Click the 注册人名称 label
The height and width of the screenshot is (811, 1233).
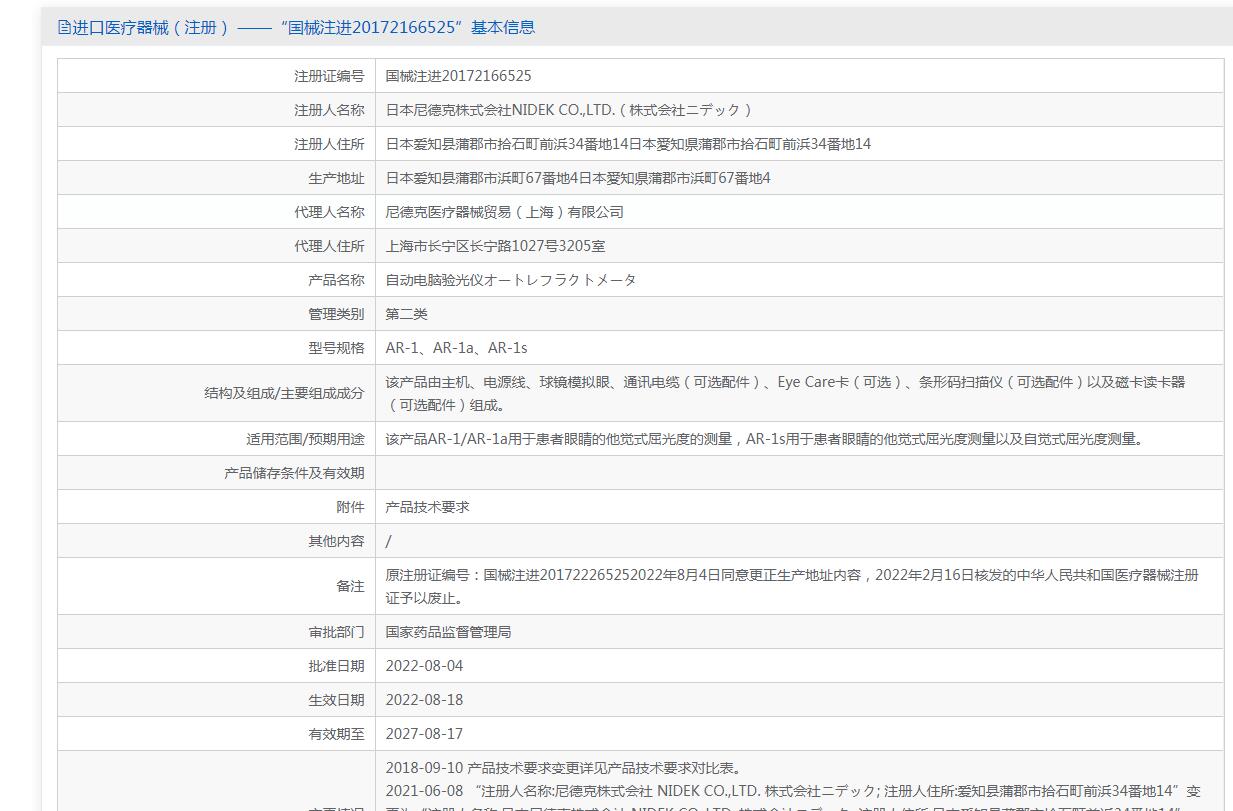coord(329,110)
